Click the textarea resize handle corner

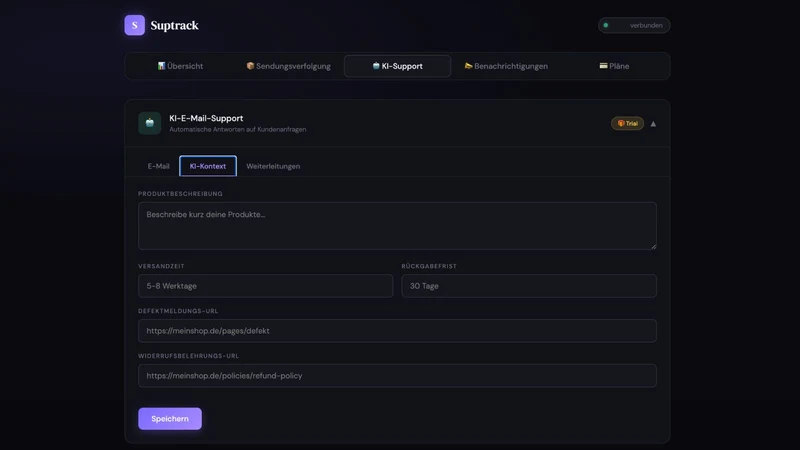[653, 246]
